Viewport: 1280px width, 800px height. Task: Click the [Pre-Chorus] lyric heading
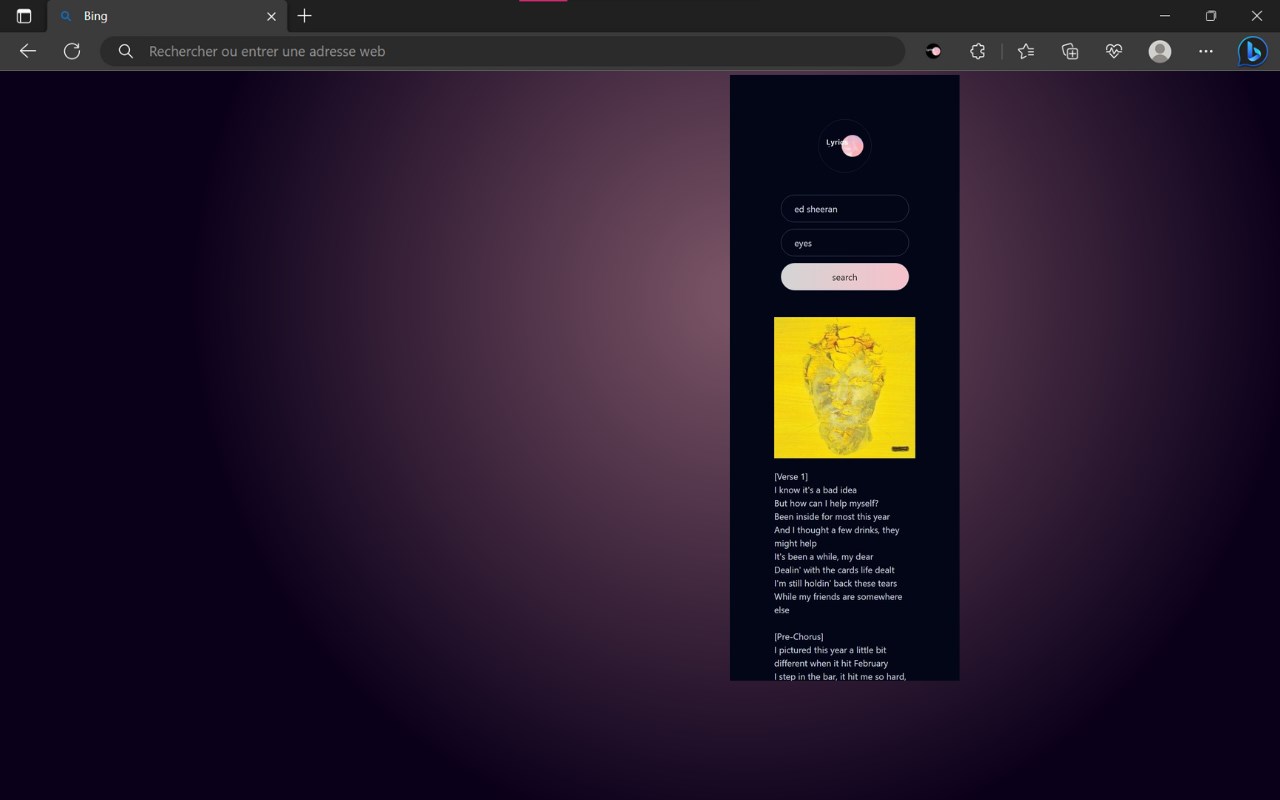[799, 637]
